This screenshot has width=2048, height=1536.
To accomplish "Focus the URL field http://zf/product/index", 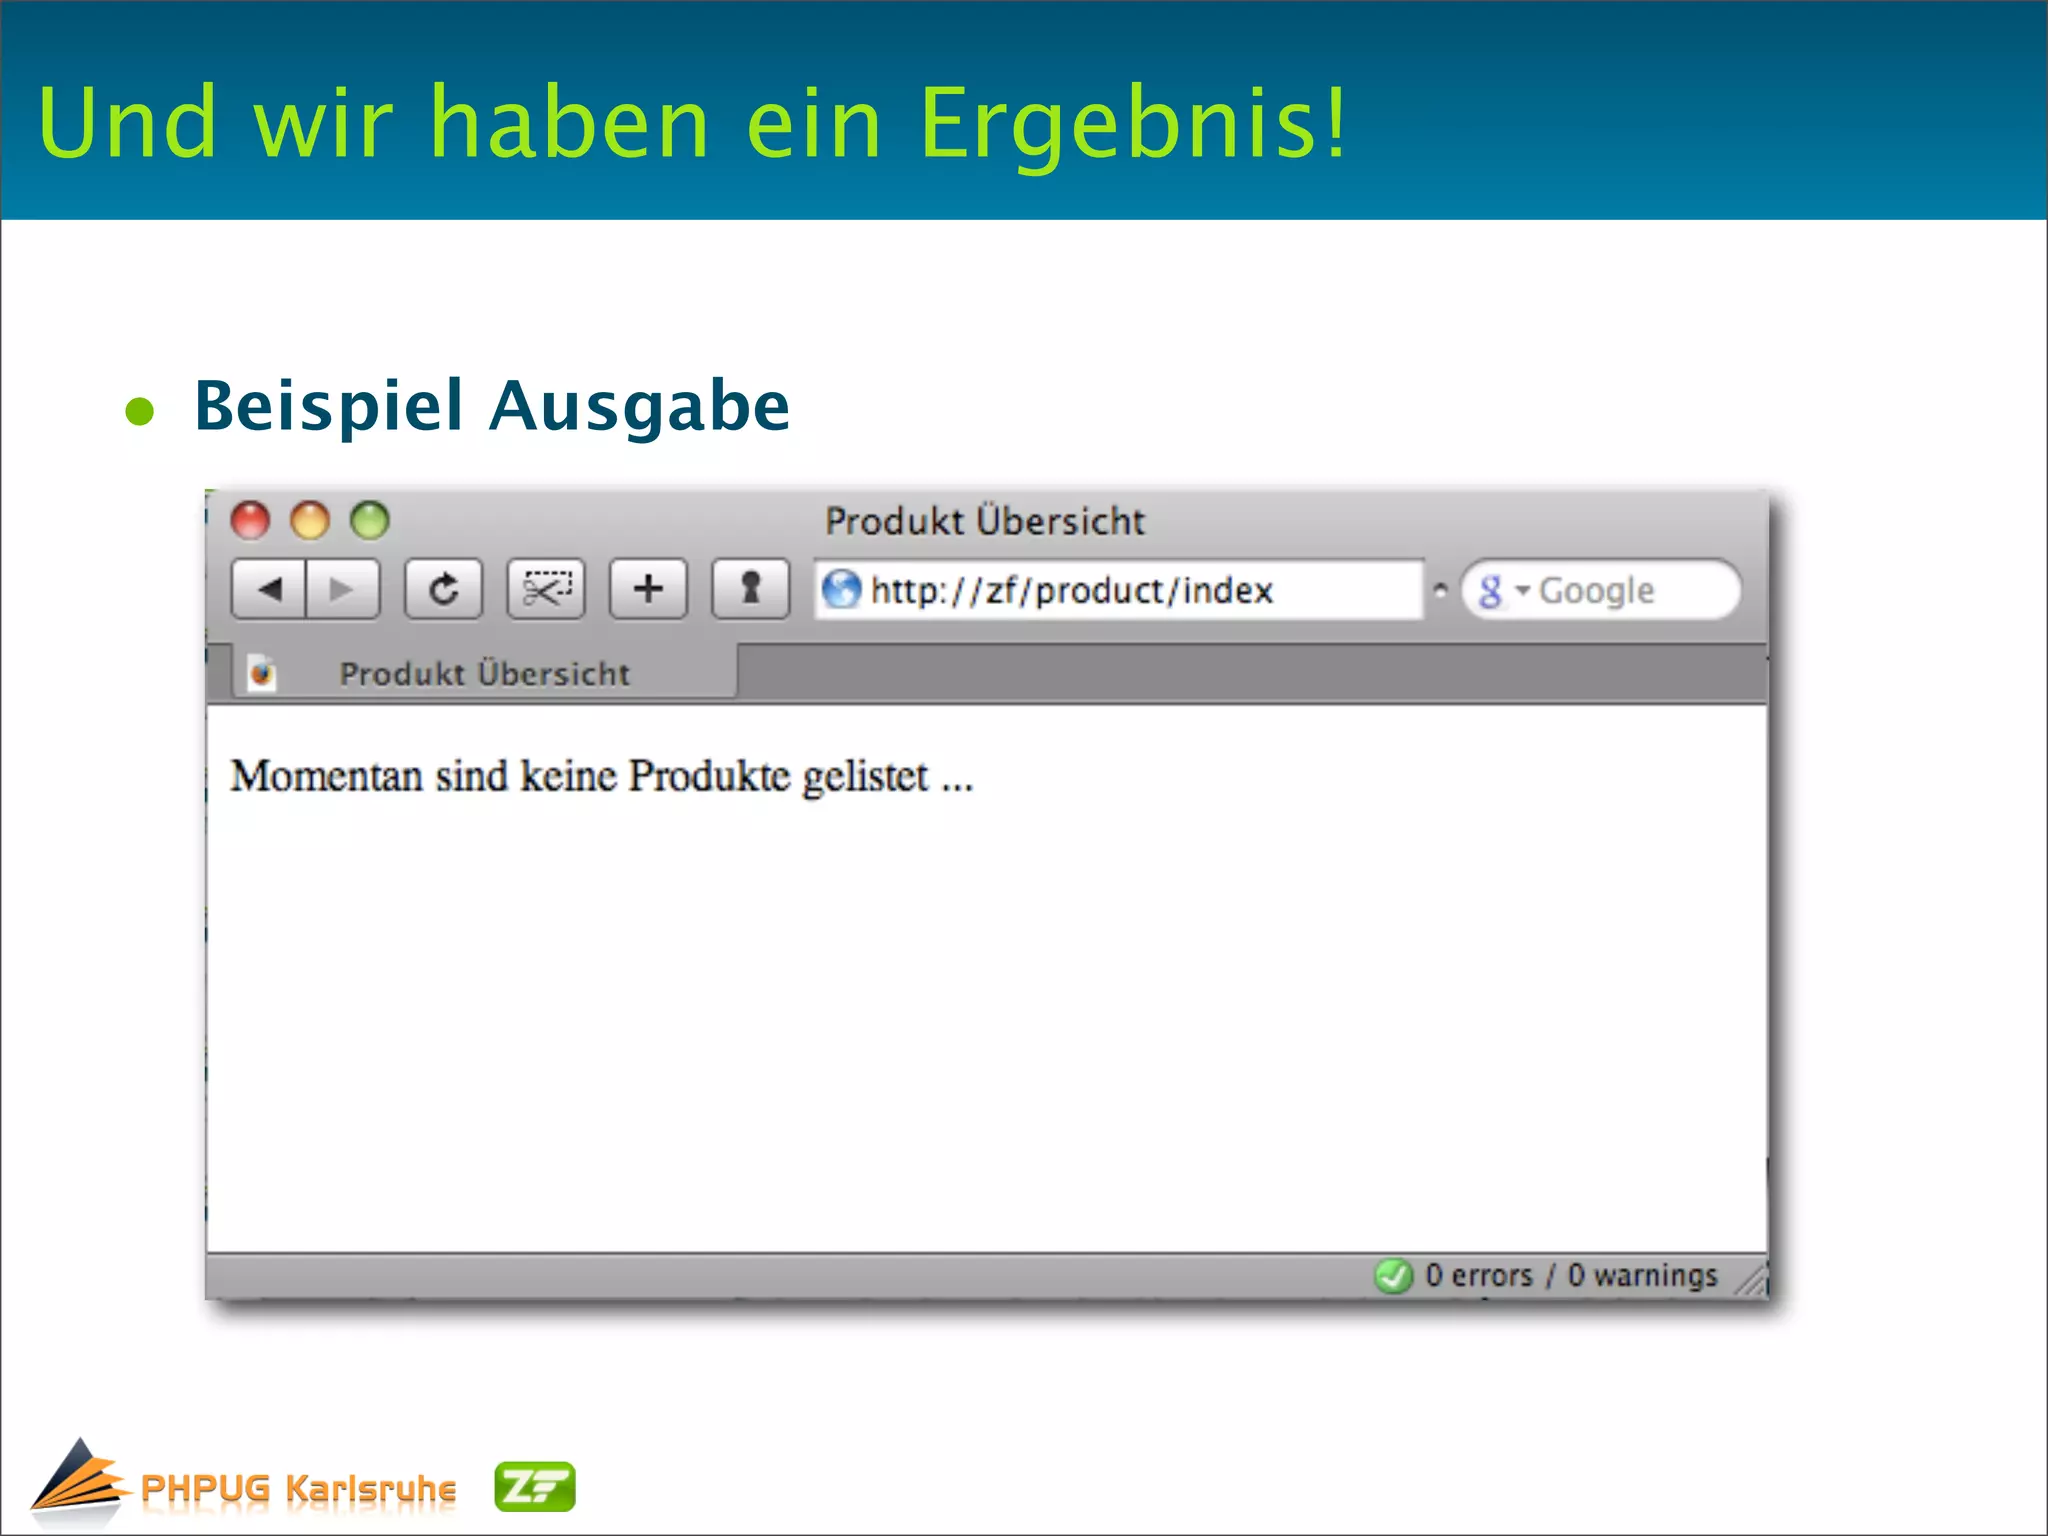I will [1118, 590].
